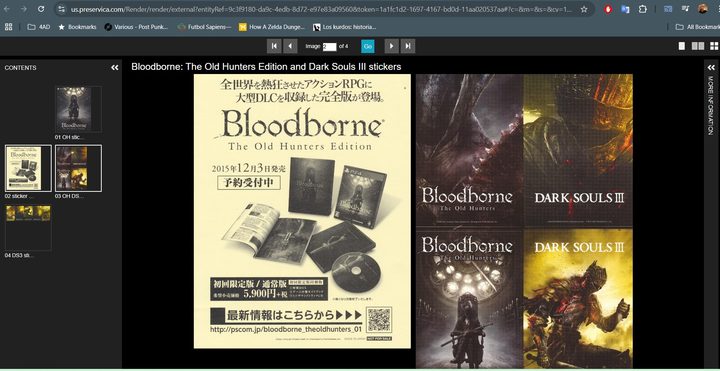This screenshot has width=720, height=371.
Task: Open the Google Translate extension
Action: 625,9
